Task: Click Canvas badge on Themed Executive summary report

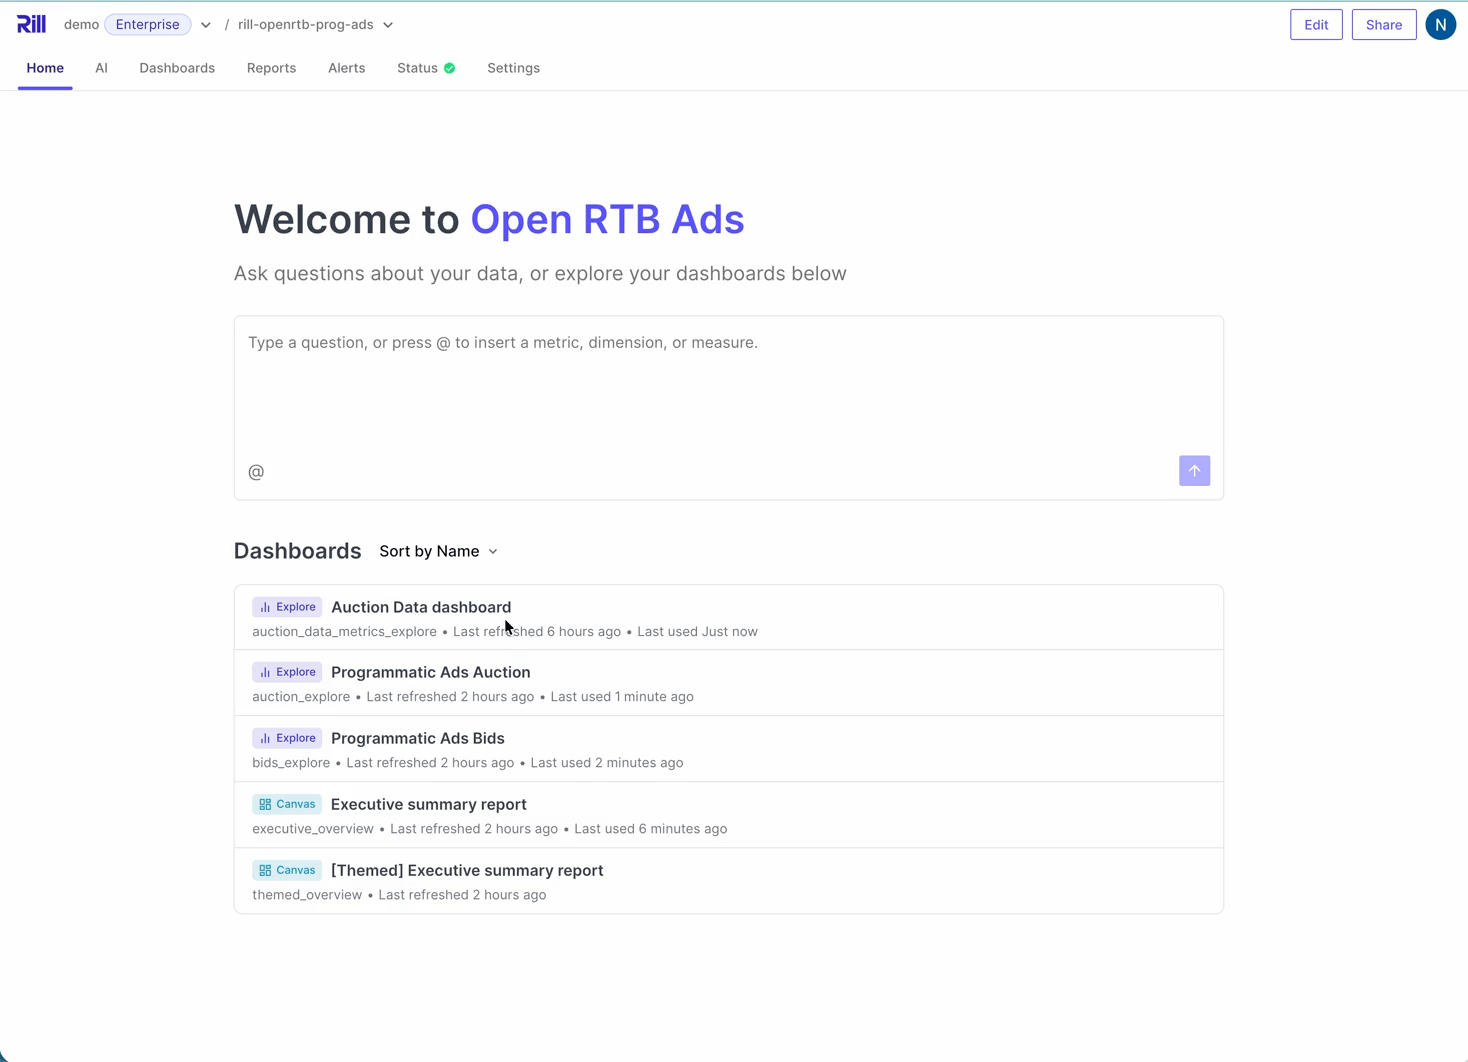Action: pos(287,870)
